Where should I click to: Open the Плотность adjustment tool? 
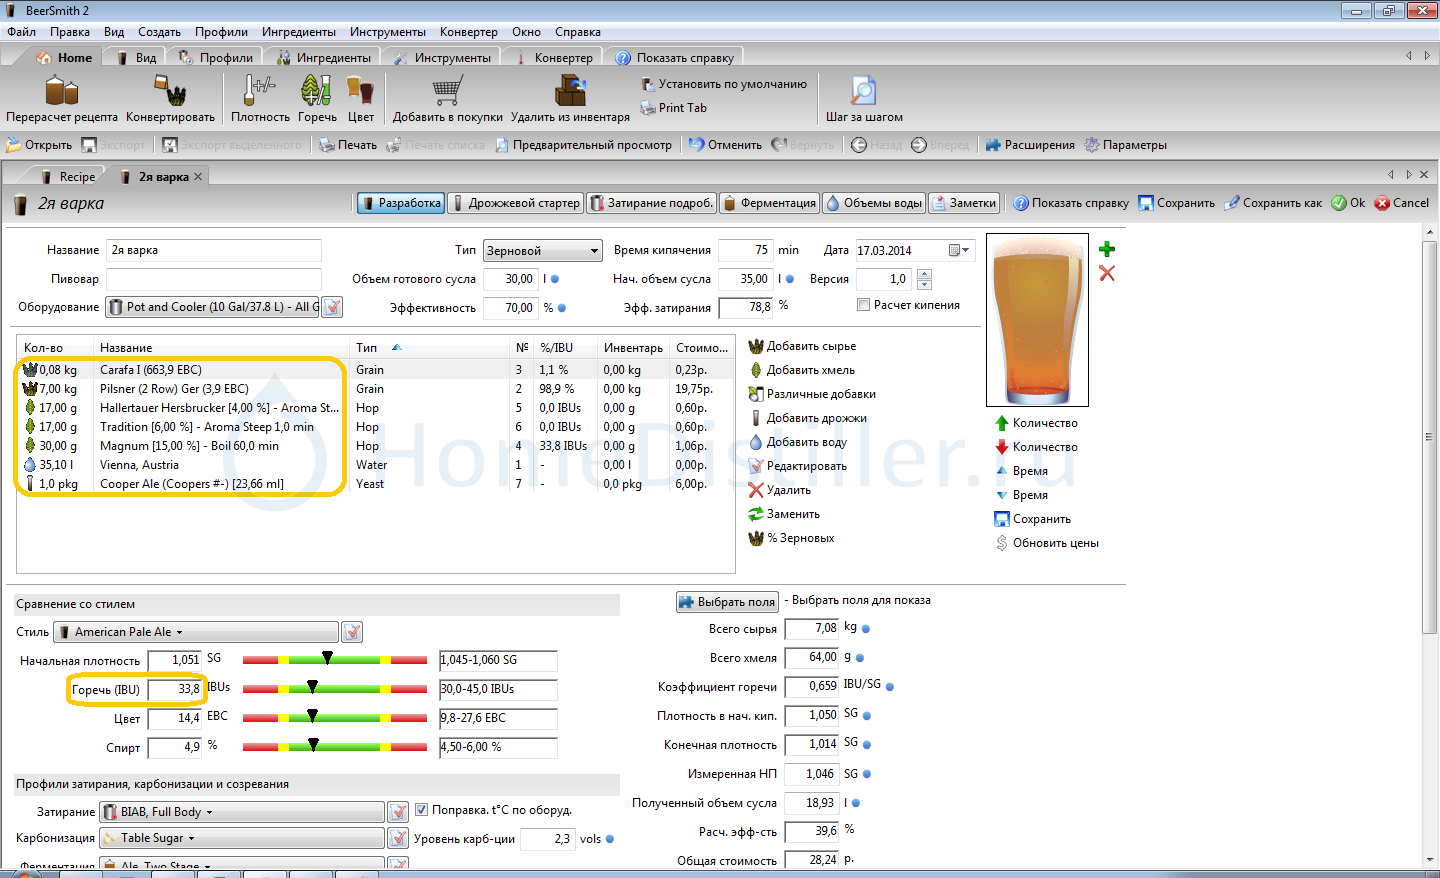(x=260, y=99)
